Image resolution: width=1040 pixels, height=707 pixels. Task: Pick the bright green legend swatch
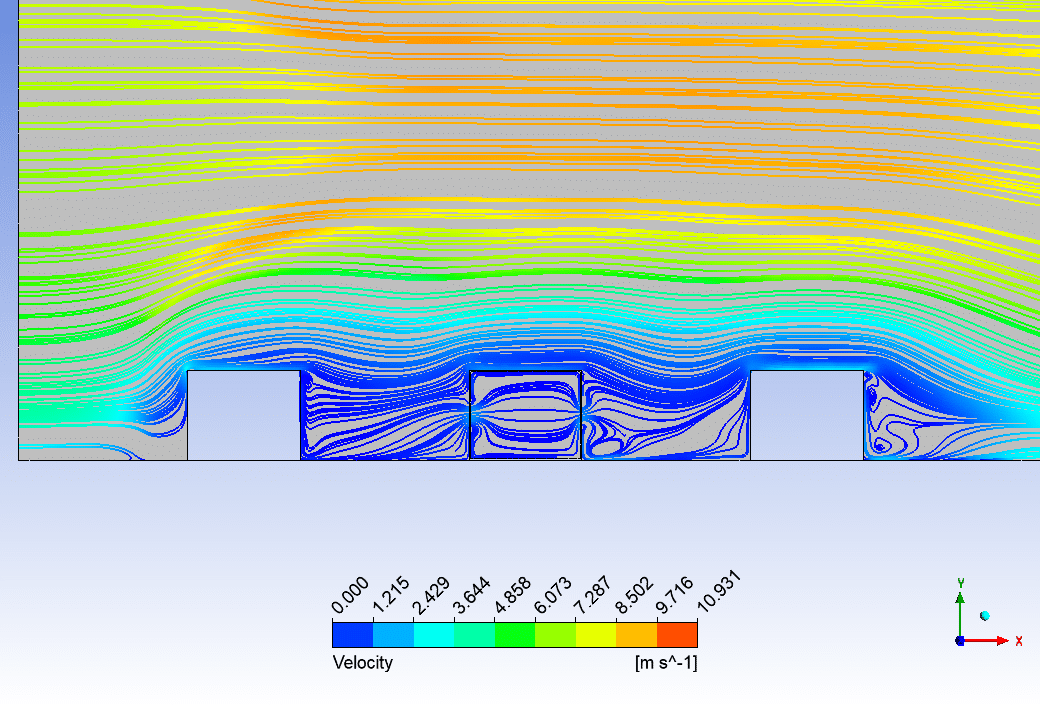515,635
